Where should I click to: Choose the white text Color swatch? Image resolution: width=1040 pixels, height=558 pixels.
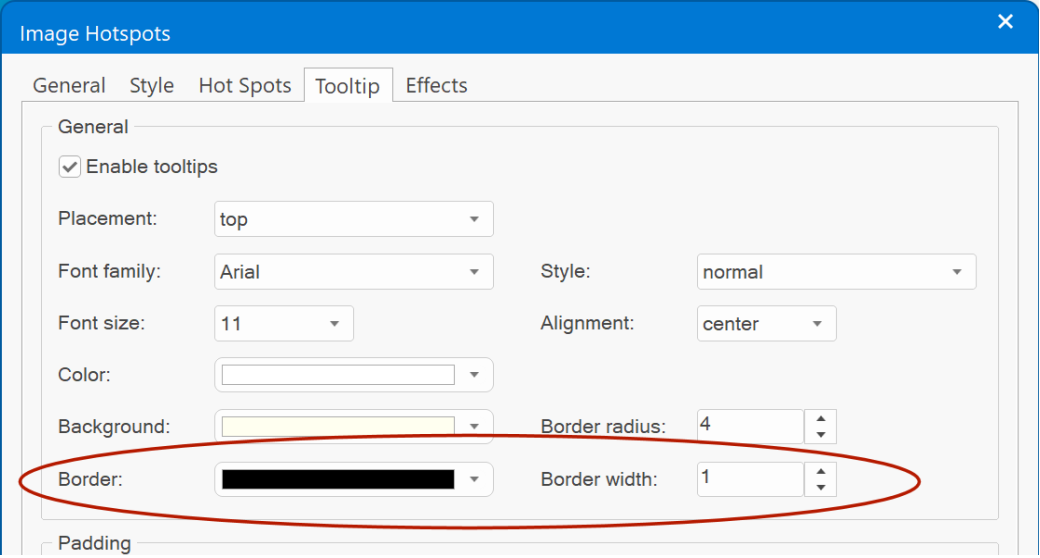338,375
